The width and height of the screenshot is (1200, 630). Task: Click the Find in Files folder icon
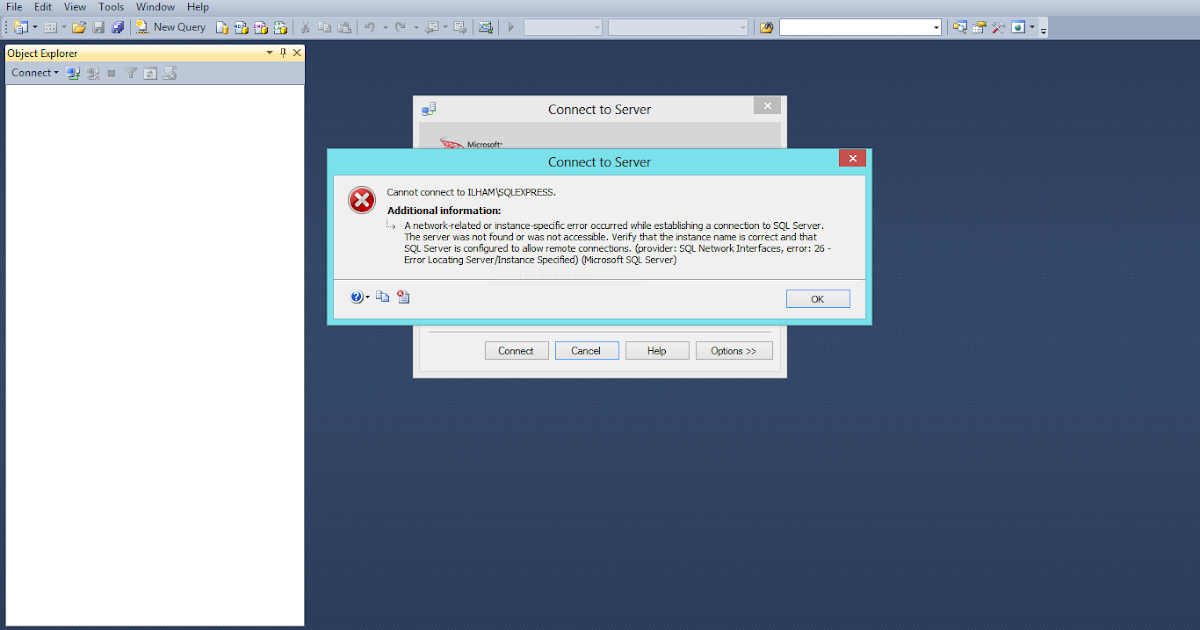click(x=766, y=27)
